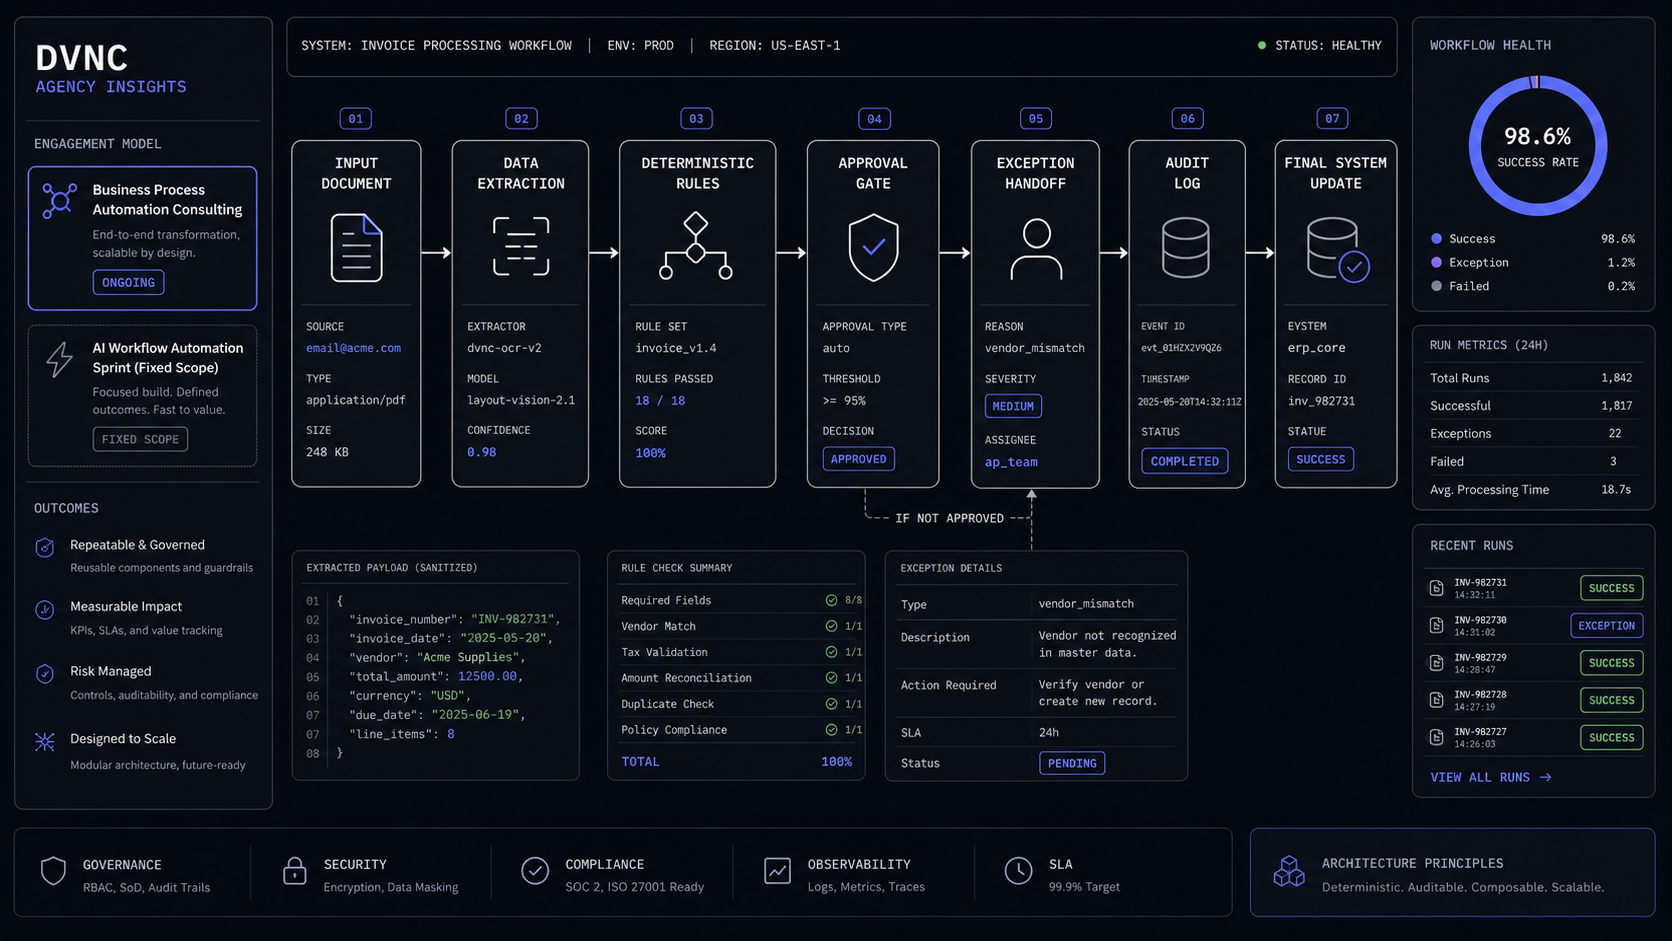
Task: Select the AI Workflow Automation Sprint card
Action: pos(142,395)
